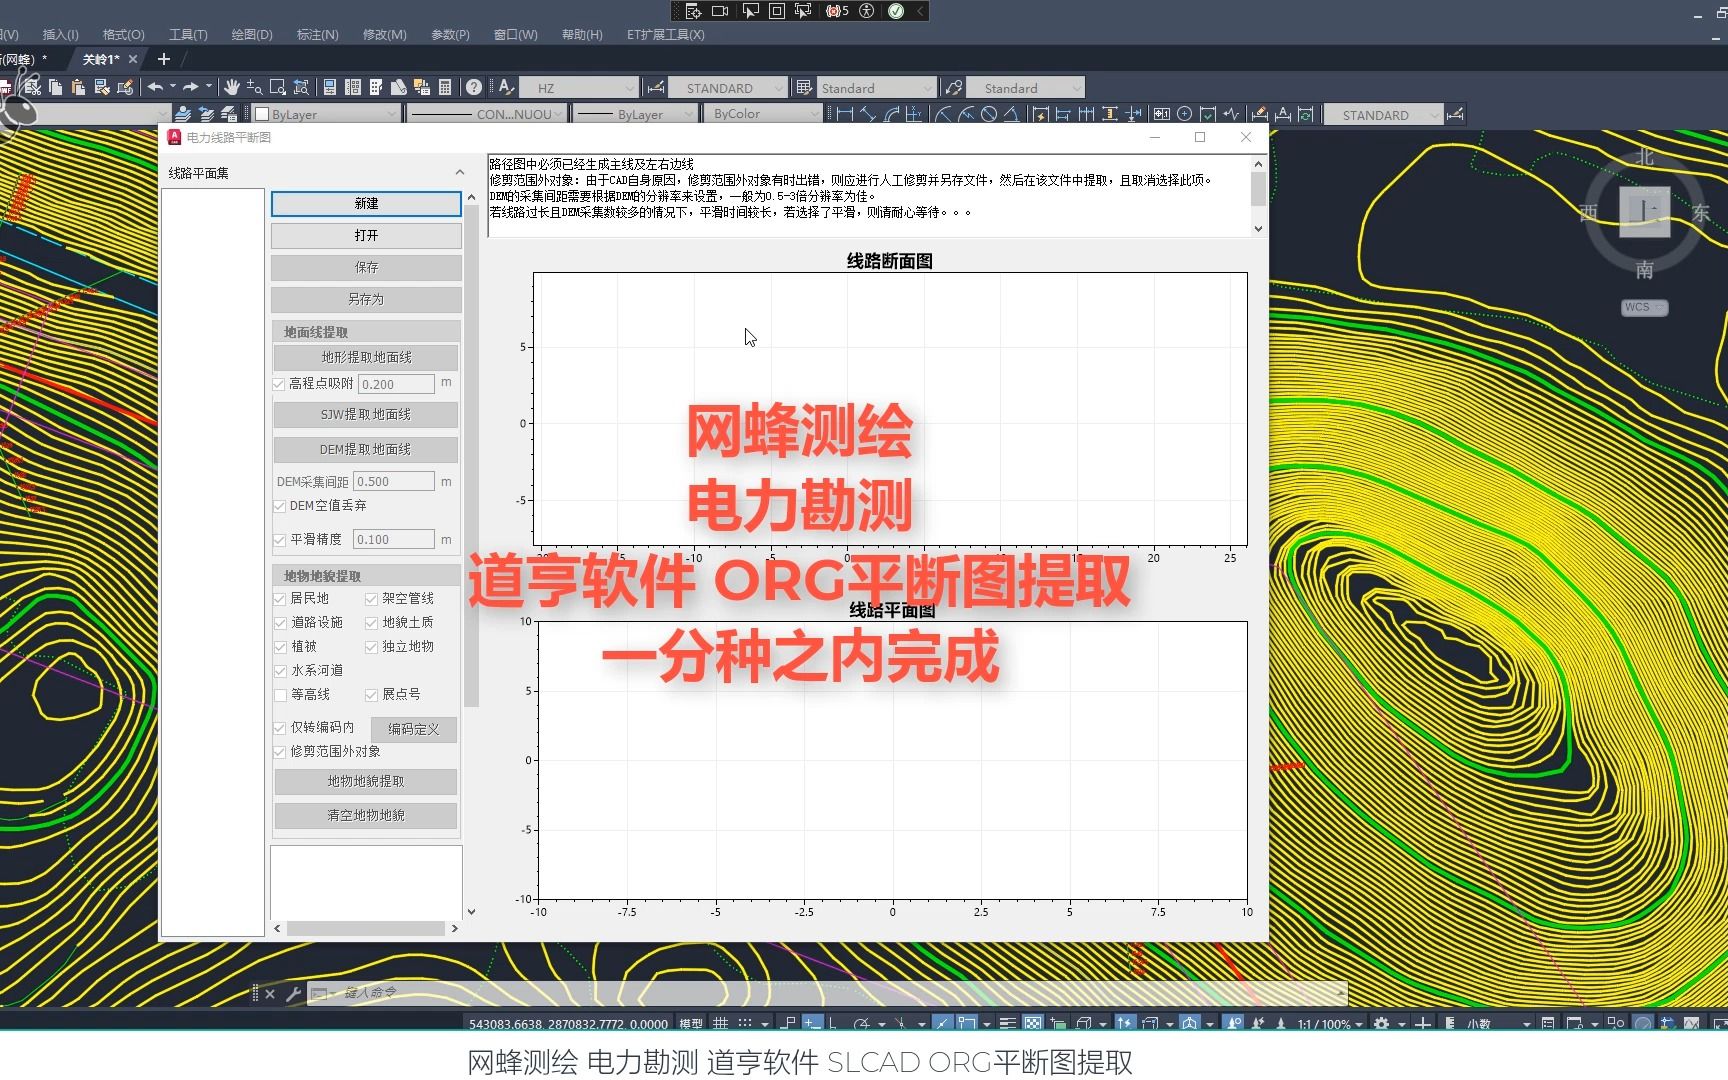The height and width of the screenshot is (1080, 1728).
Task: Click the DEM提取地面线 button
Action: (366, 450)
